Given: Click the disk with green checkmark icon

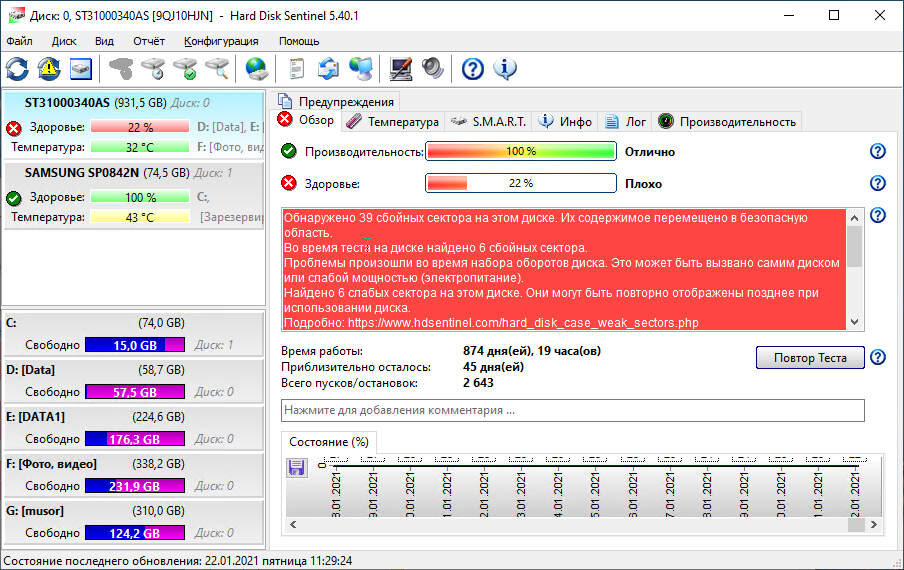Looking at the screenshot, I should coord(186,69).
